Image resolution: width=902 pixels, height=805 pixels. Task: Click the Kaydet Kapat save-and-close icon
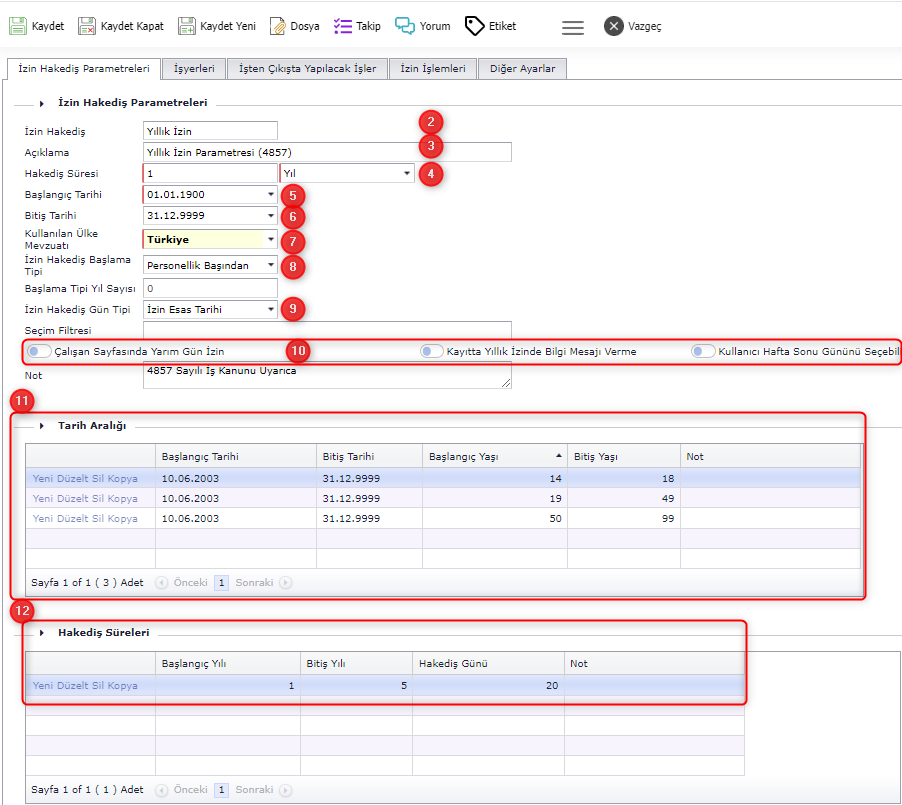(x=87, y=26)
